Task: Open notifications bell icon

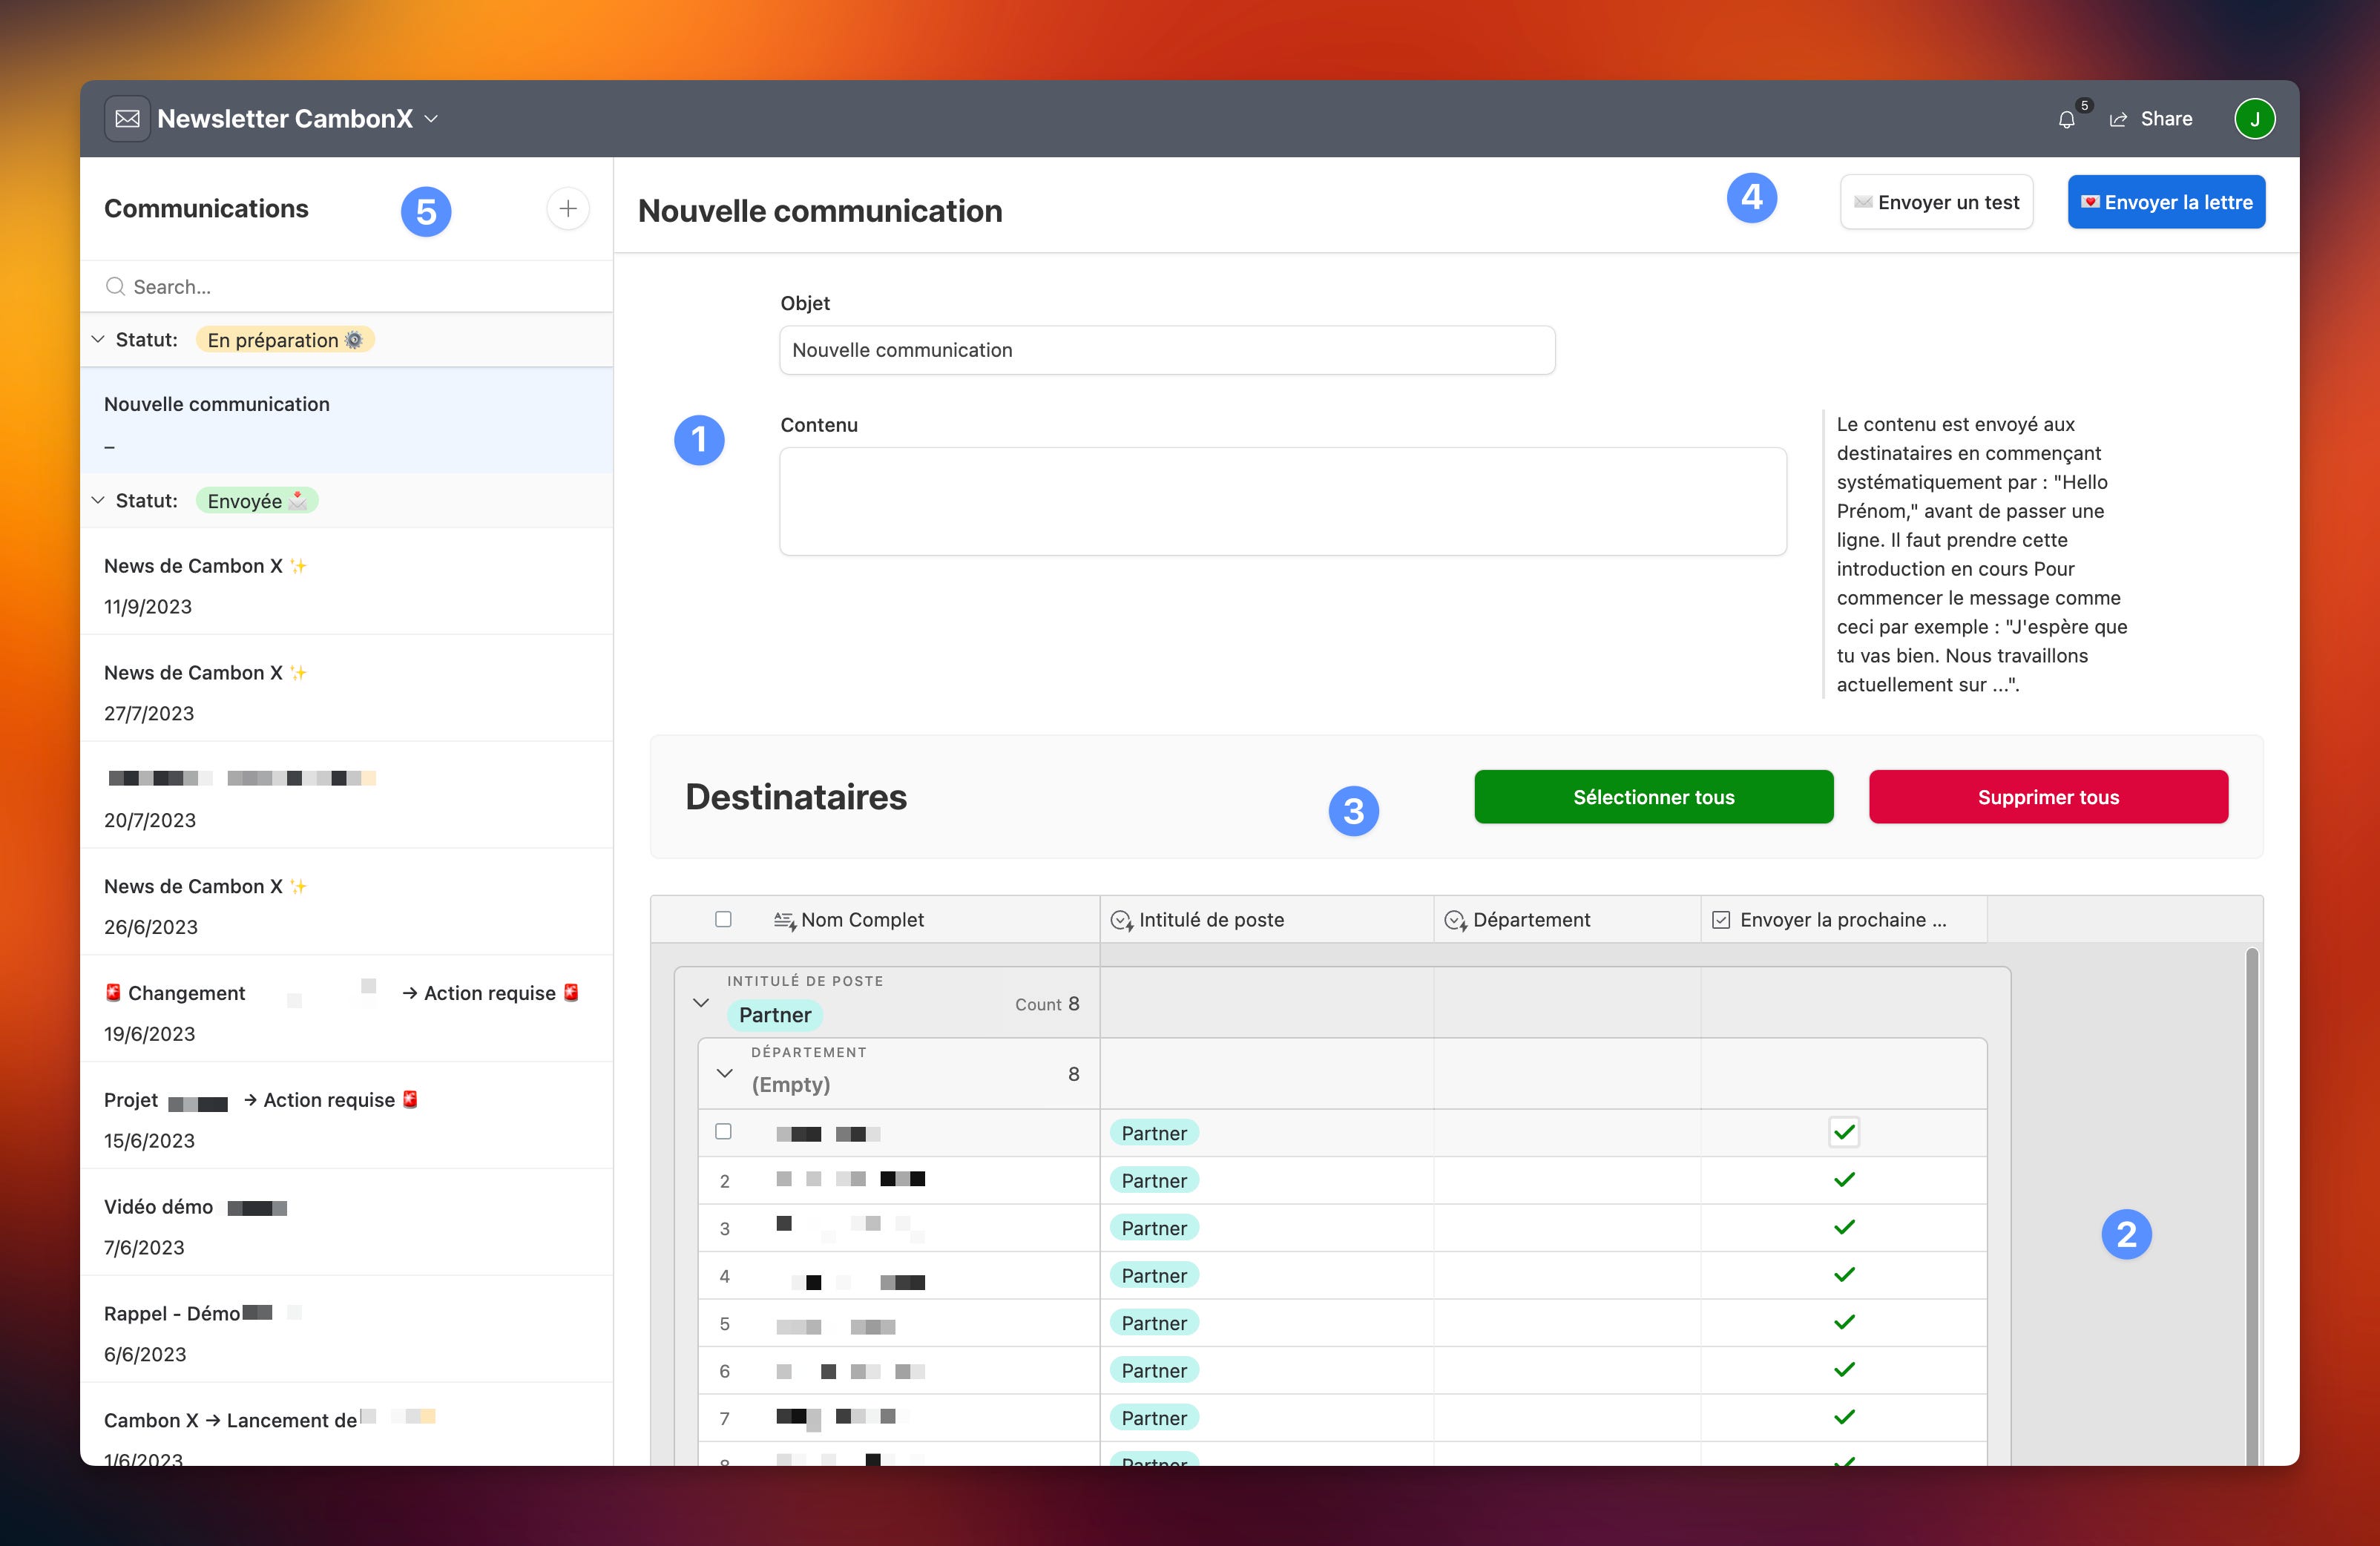Action: tap(2066, 120)
